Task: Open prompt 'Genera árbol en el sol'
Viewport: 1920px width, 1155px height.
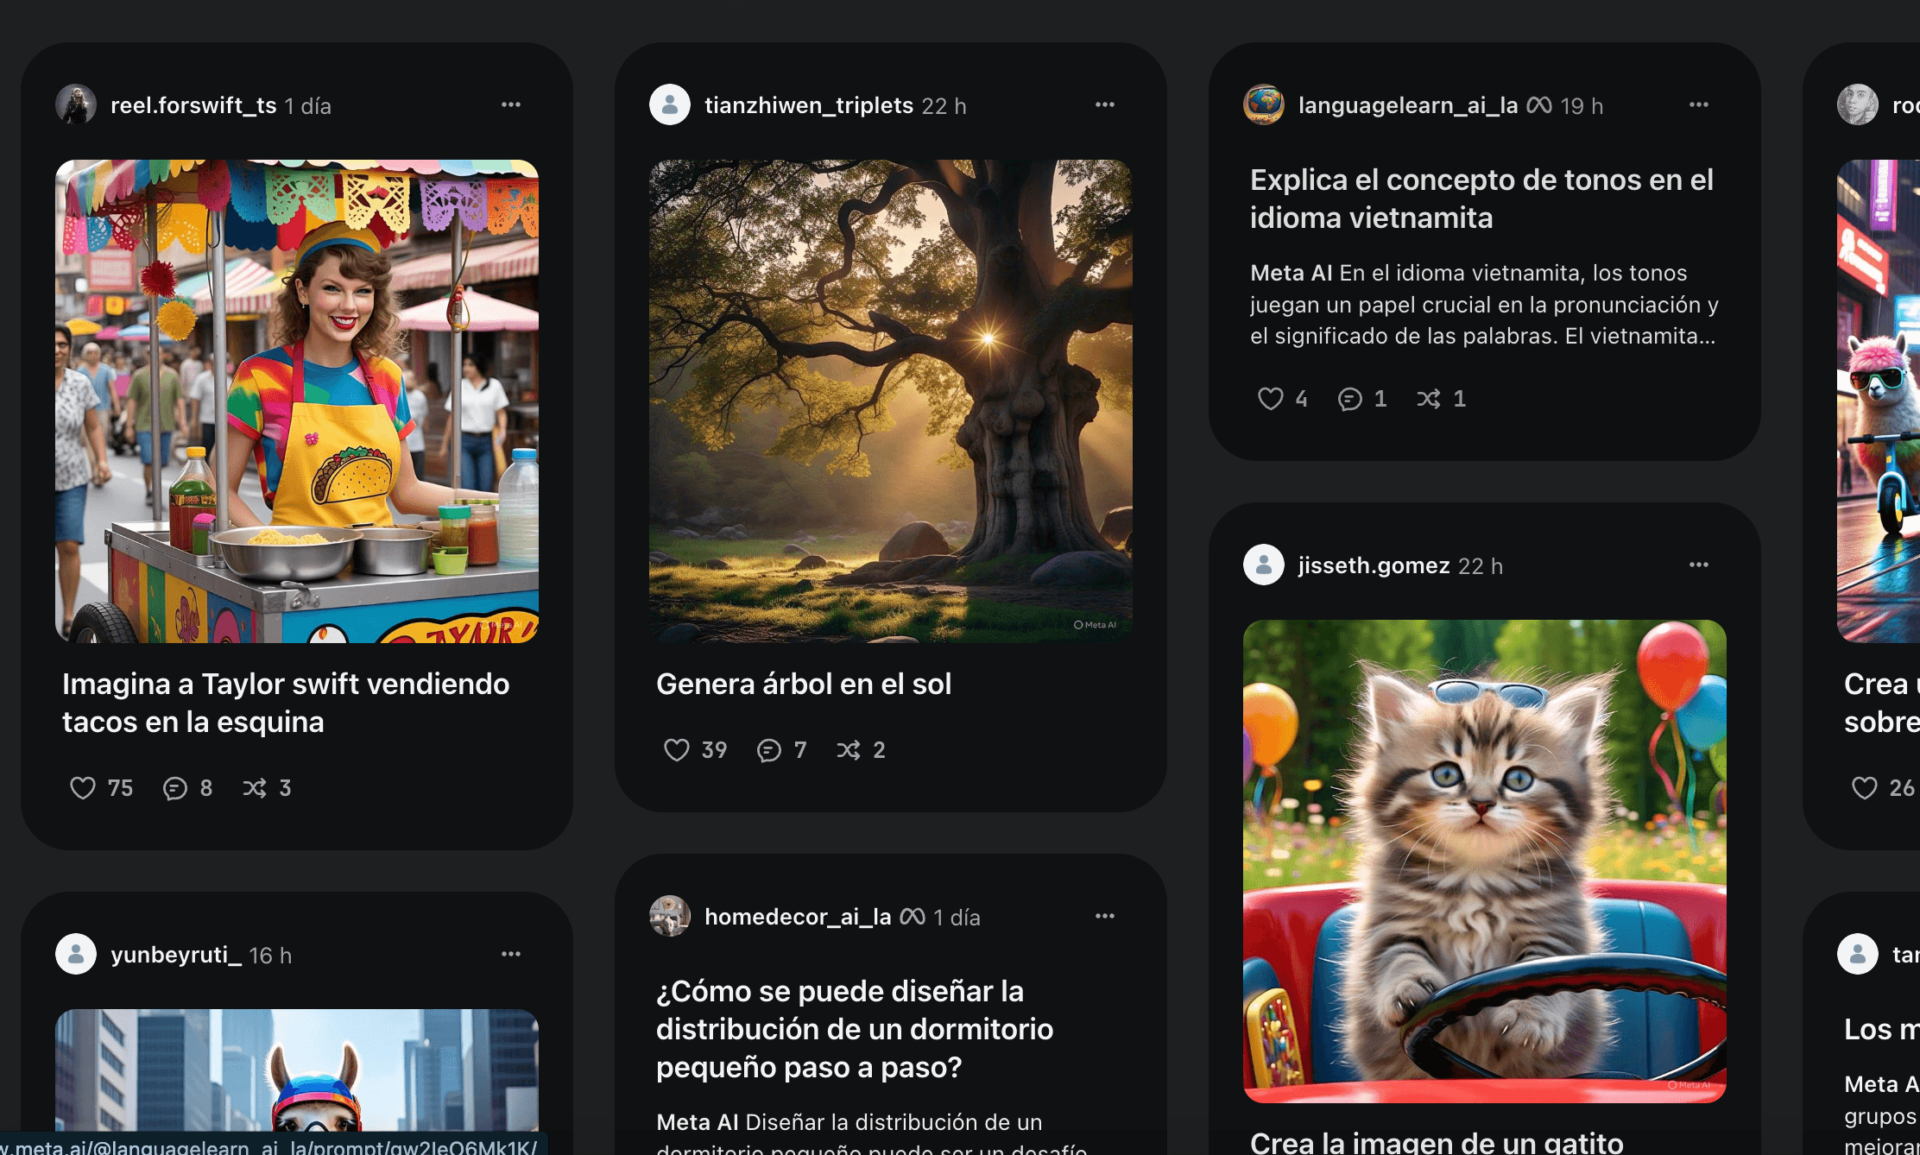Action: tap(804, 684)
